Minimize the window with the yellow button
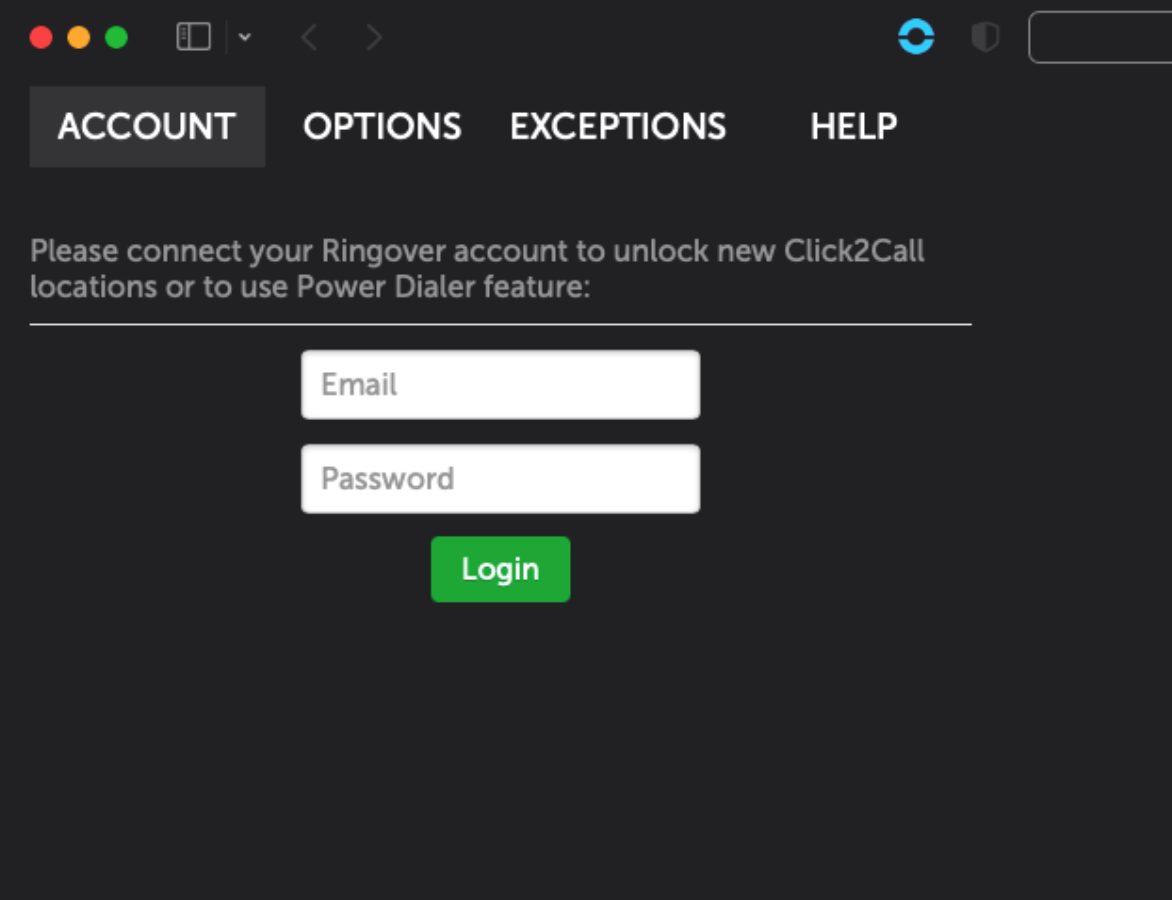The width and height of the screenshot is (1172, 900). 79,38
